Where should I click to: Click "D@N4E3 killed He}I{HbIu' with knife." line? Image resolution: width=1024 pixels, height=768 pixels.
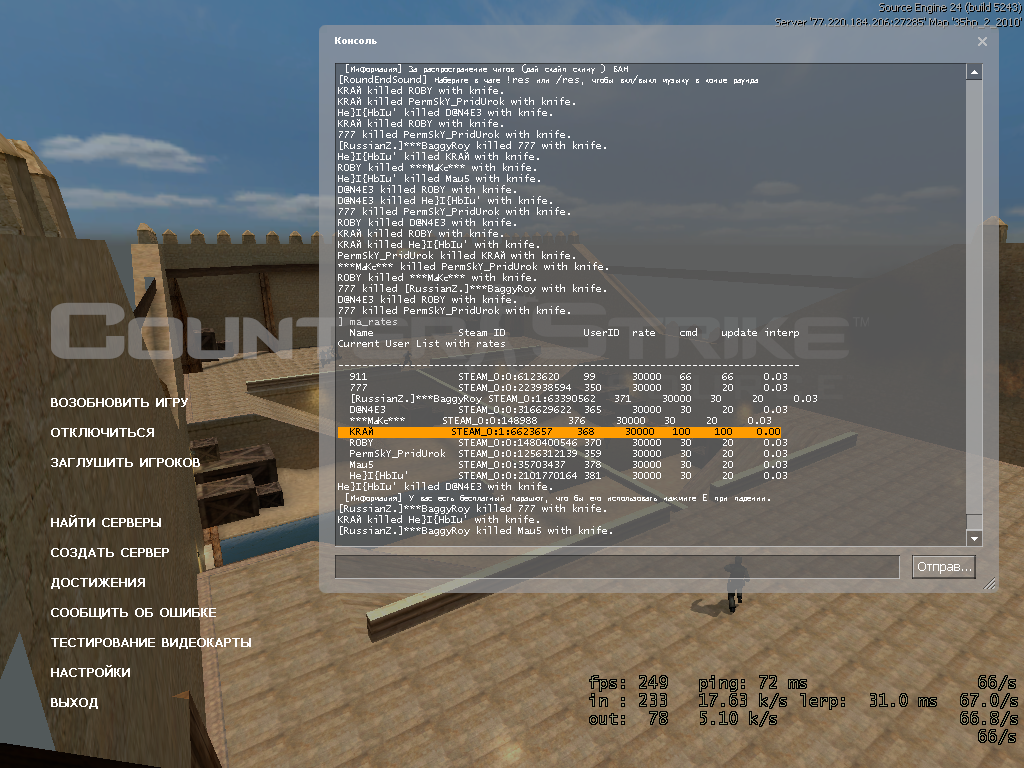445,201
